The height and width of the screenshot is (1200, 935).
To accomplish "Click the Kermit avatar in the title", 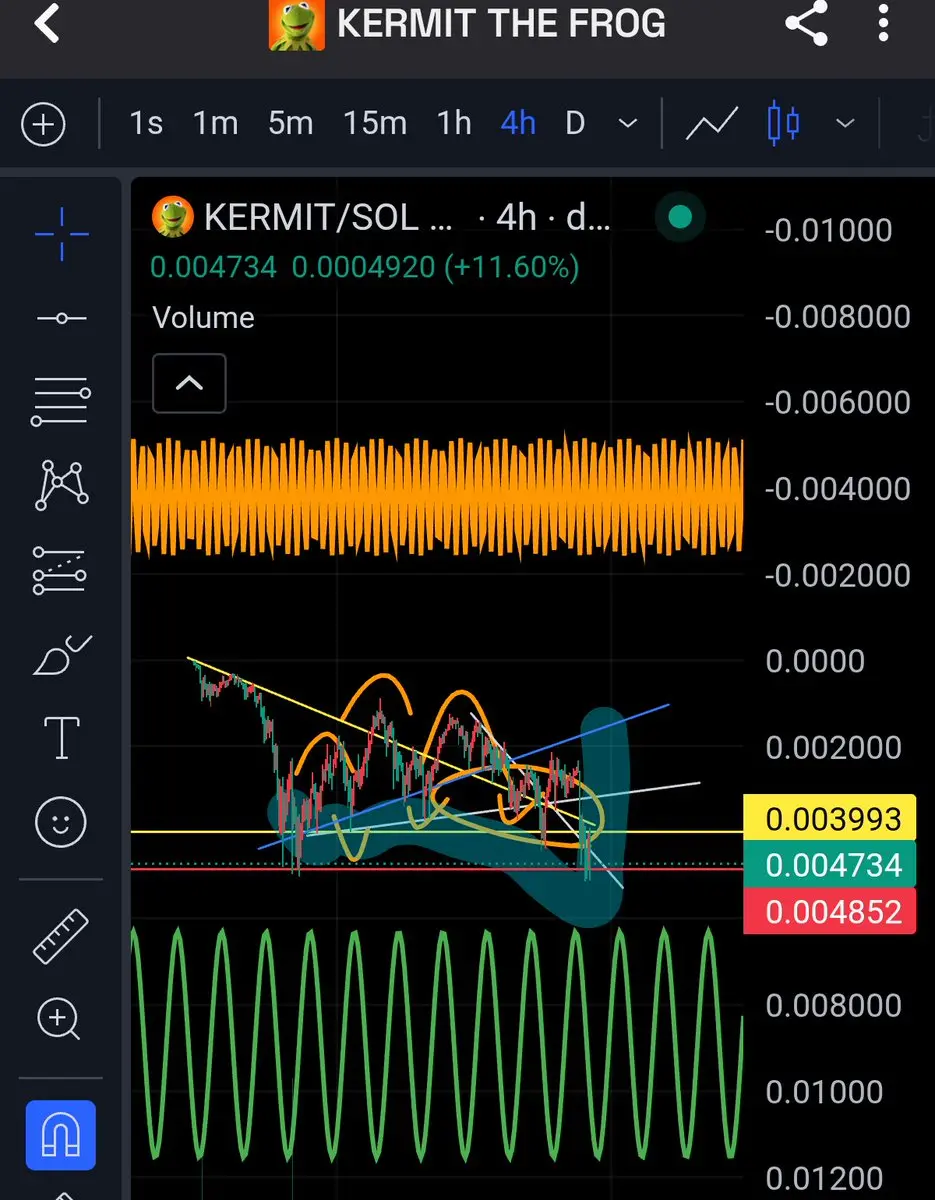I will pos(297,24).
